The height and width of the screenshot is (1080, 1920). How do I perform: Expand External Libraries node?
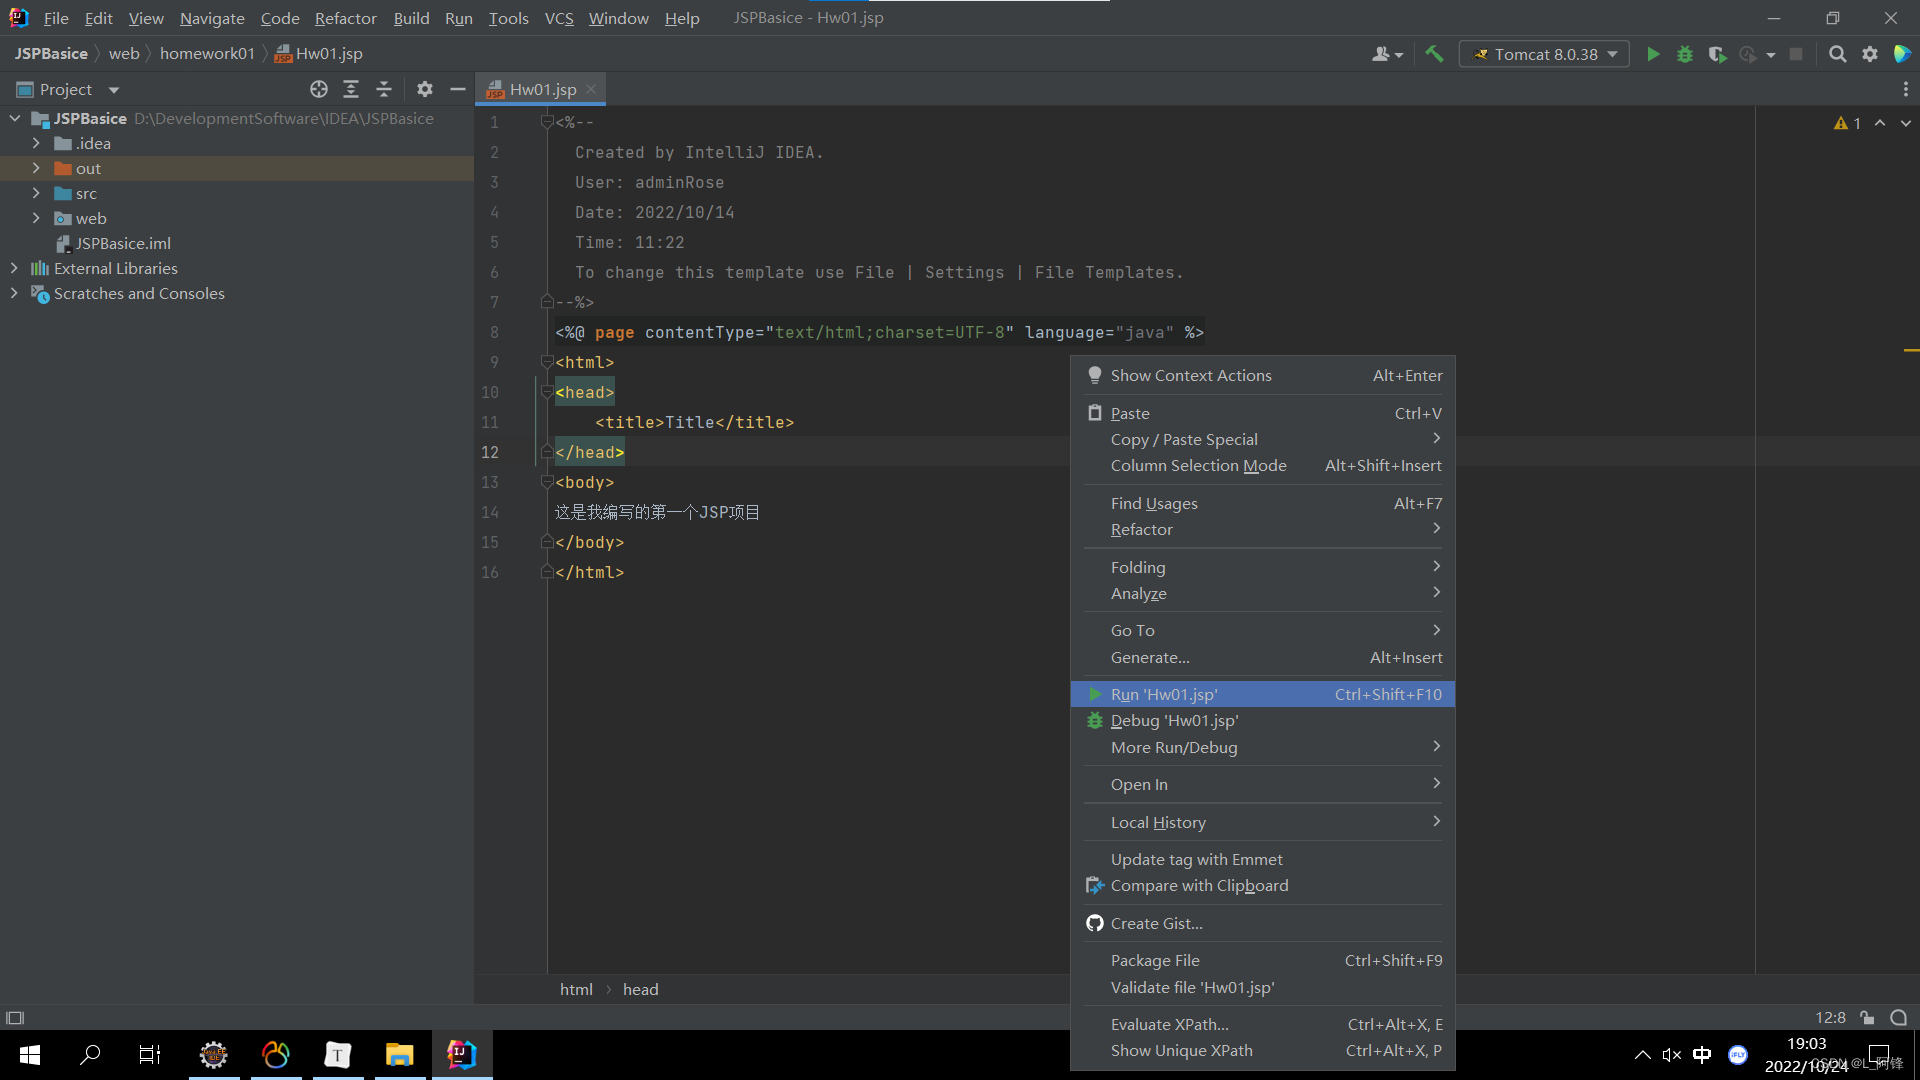[x=14, y=268]
